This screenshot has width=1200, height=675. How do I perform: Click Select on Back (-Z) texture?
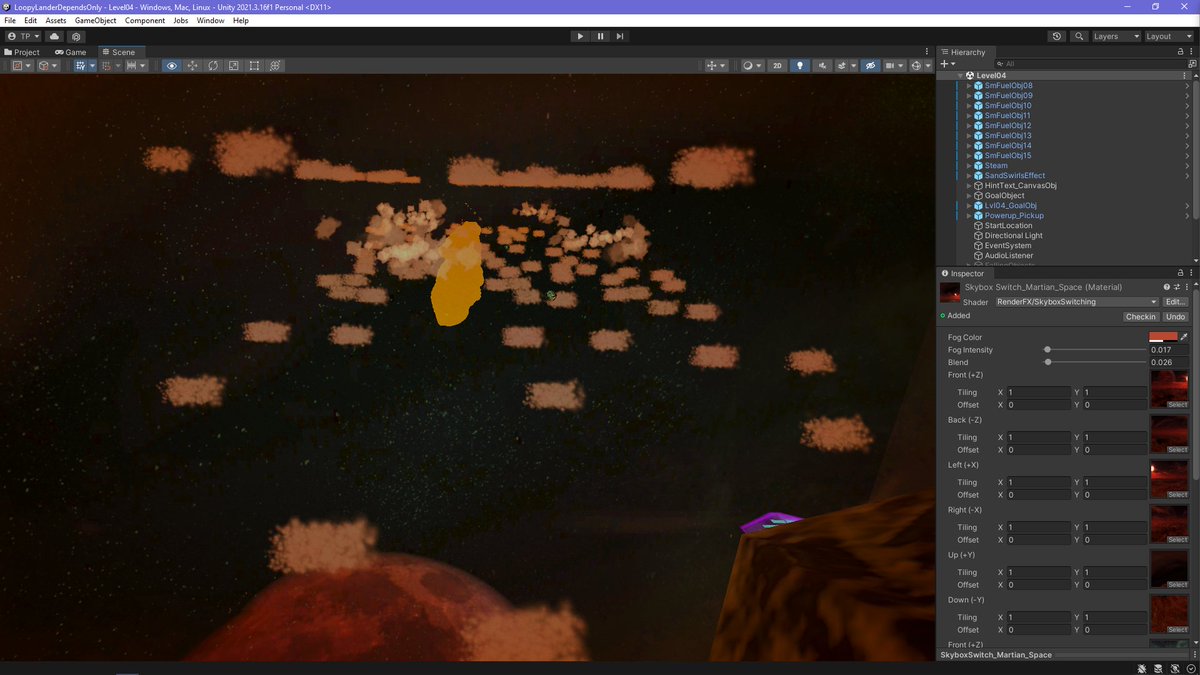1177,450
